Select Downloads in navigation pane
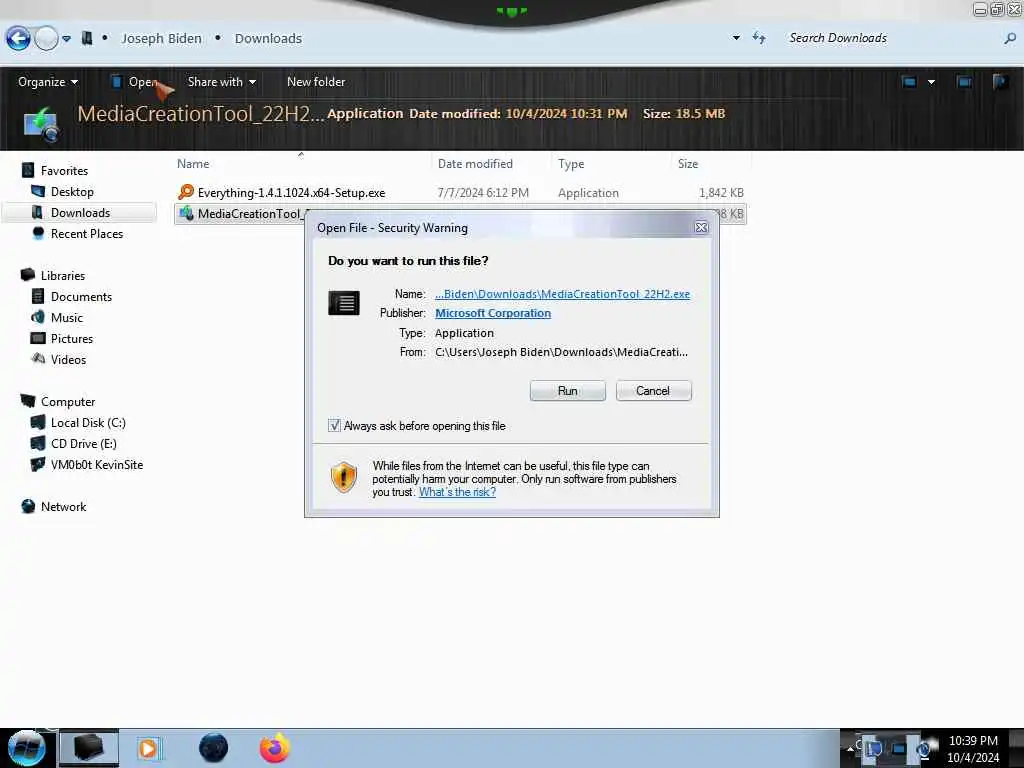The height and width of the screenshot is (768, 1024). pos(80,212)
